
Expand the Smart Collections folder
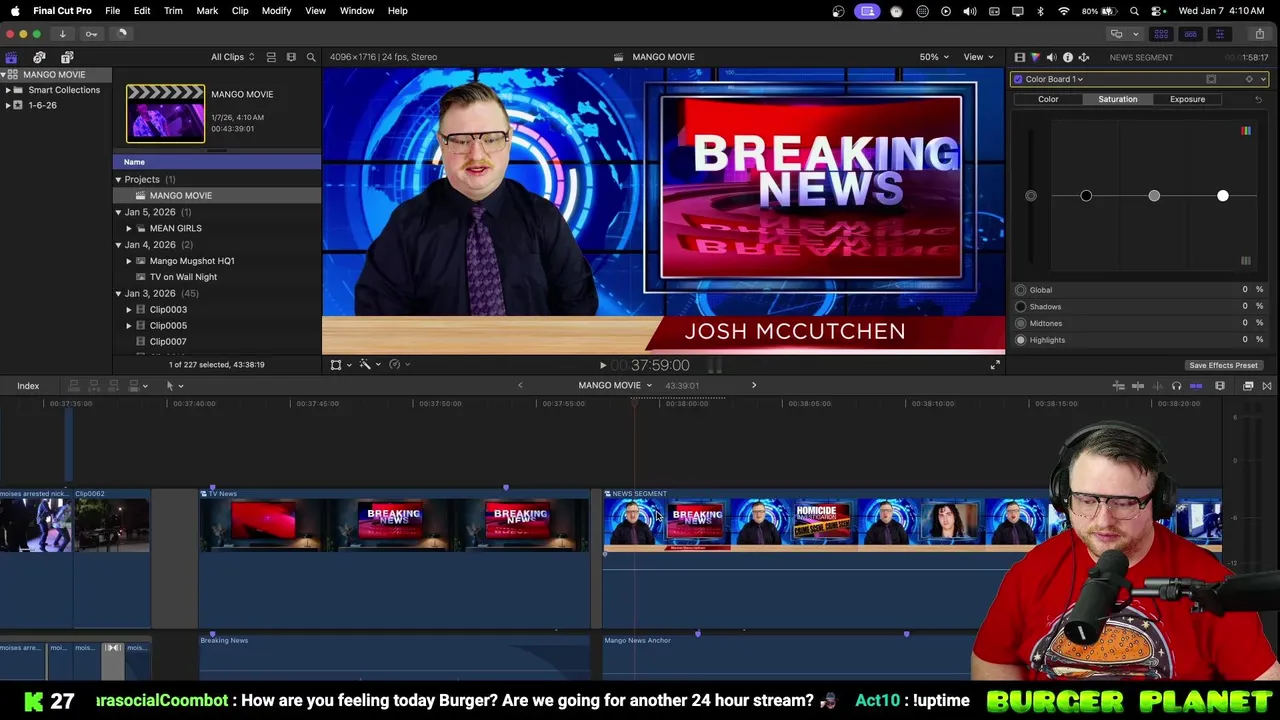click(x=8, y=90)
